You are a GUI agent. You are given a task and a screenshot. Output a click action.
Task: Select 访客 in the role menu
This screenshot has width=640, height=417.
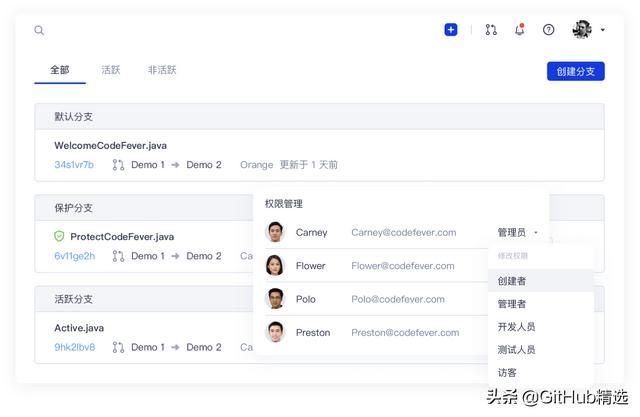[540, 372]
